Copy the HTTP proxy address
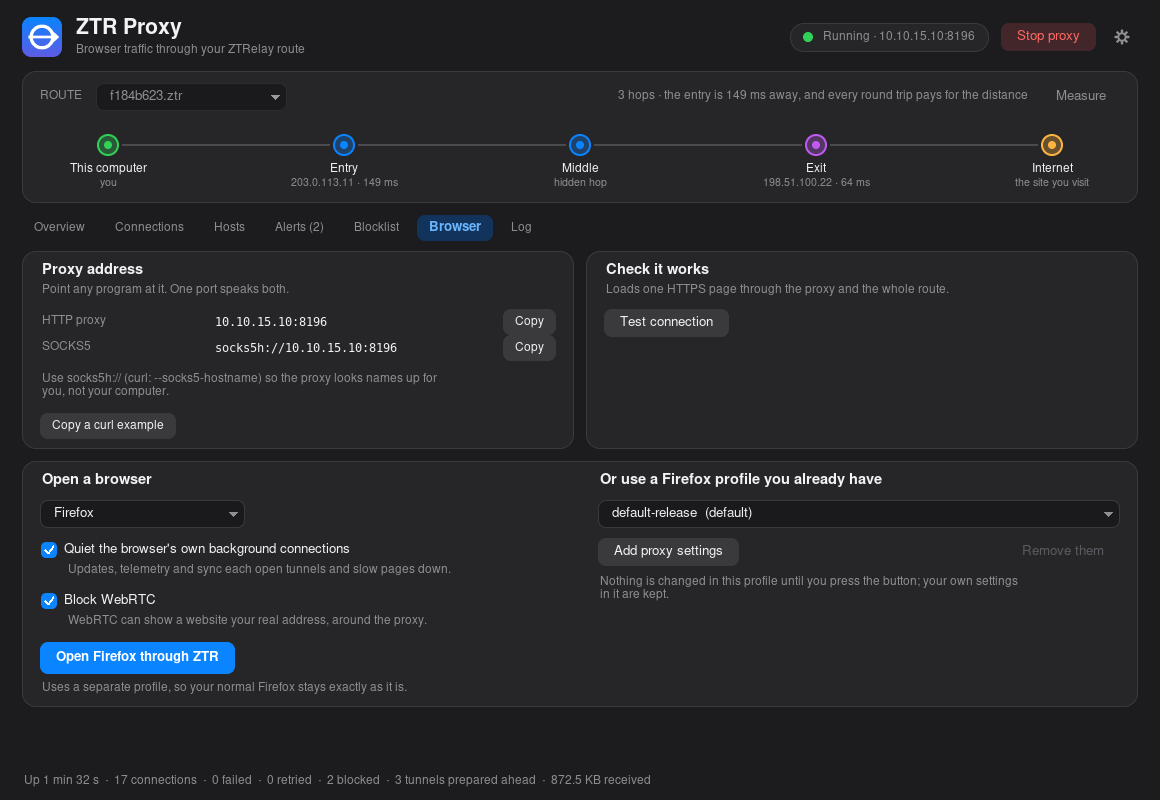1160x800 pixels. [529, 321]
